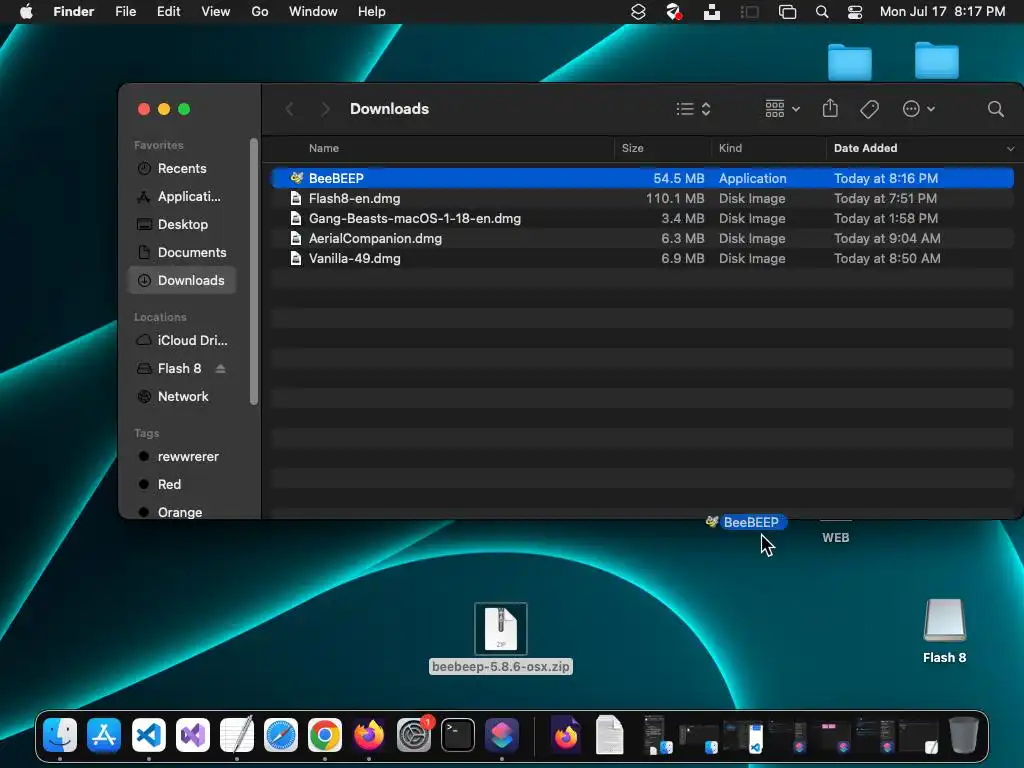Screen dimensions: 1024x768
Task: Open the Help menu
Action: pos(372,12)
